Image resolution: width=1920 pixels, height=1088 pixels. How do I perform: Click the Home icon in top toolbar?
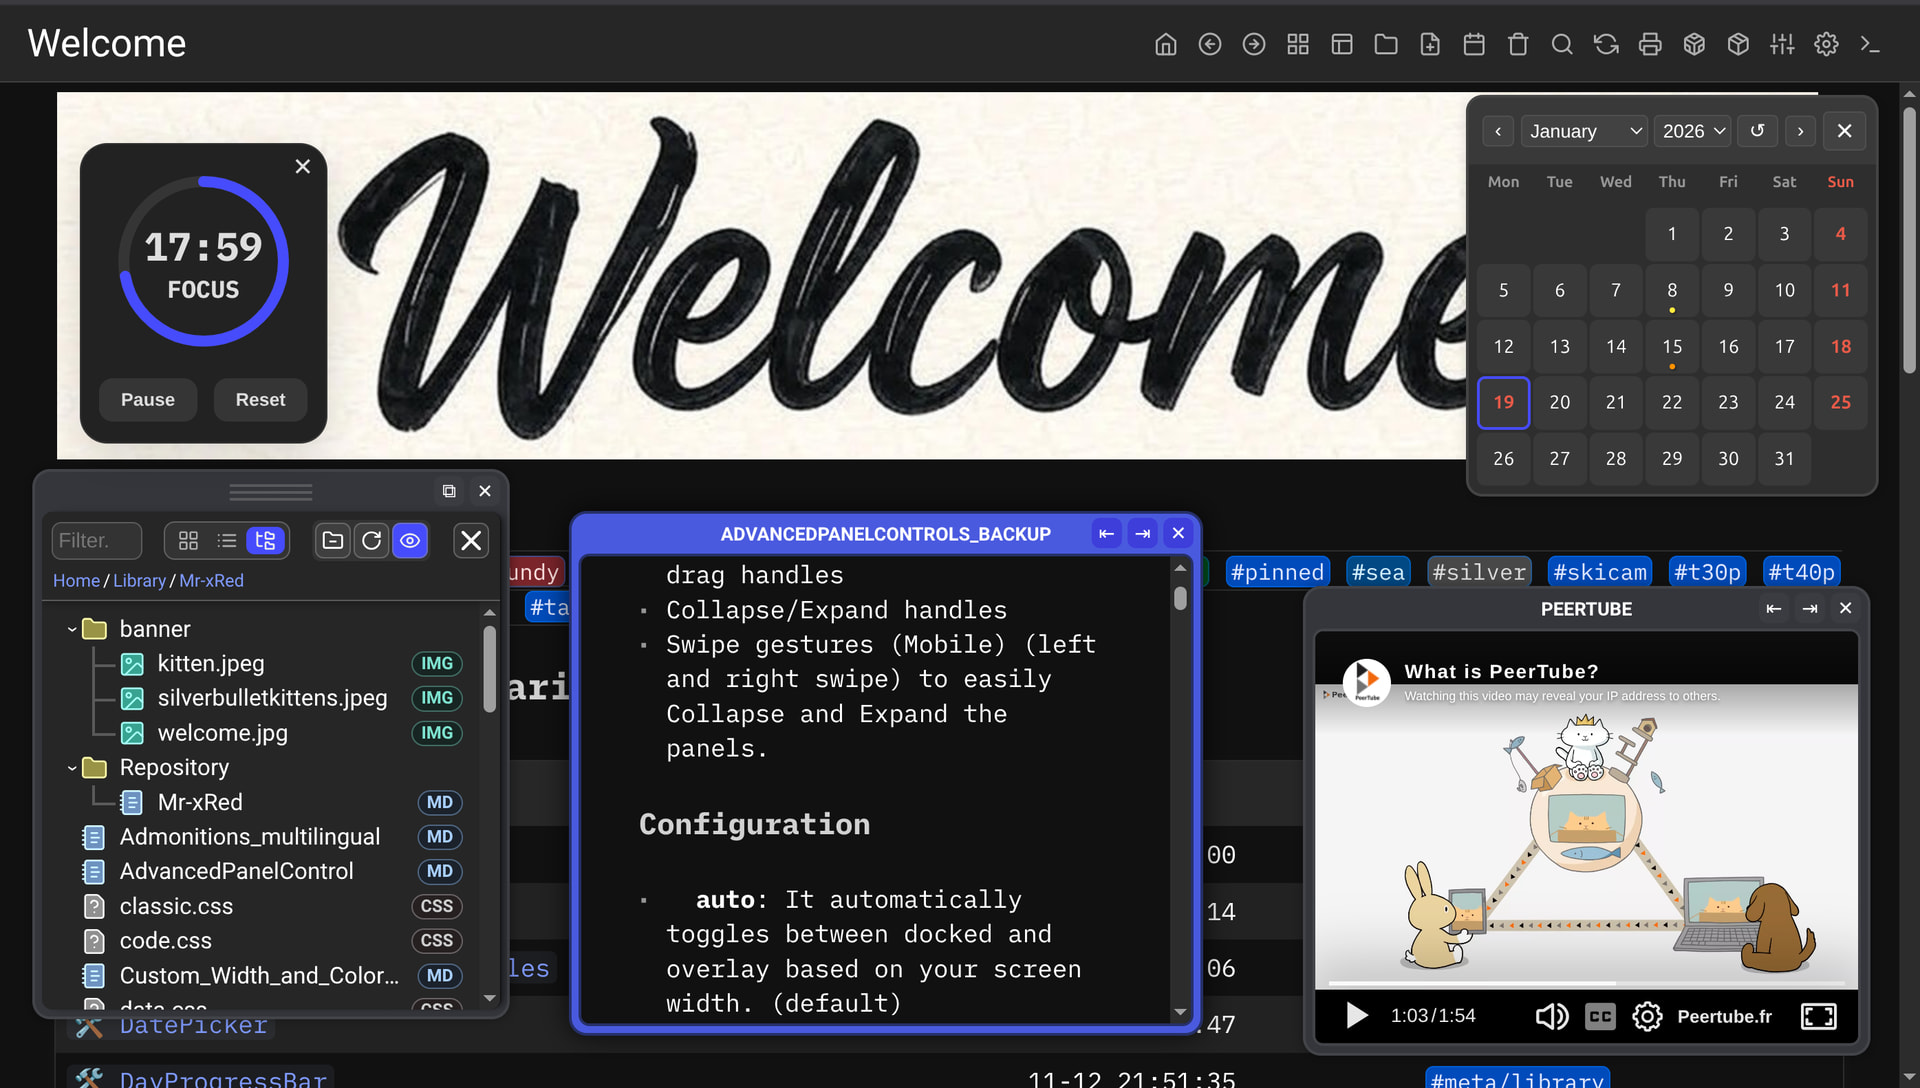pyautogui.click(x=1165, y=44)
